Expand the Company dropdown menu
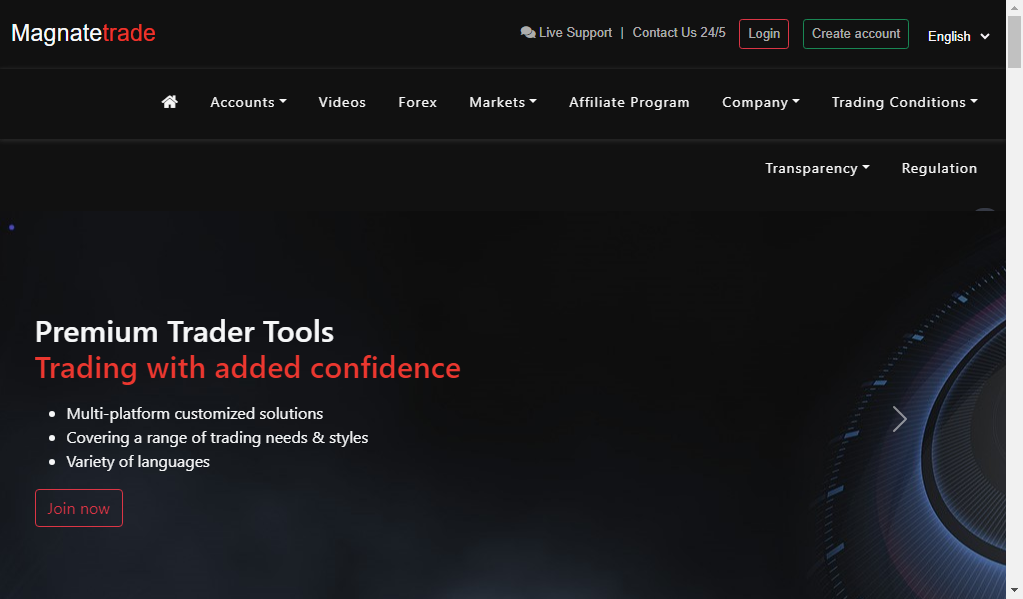1023x599 pixels. [x=761, y=102]
